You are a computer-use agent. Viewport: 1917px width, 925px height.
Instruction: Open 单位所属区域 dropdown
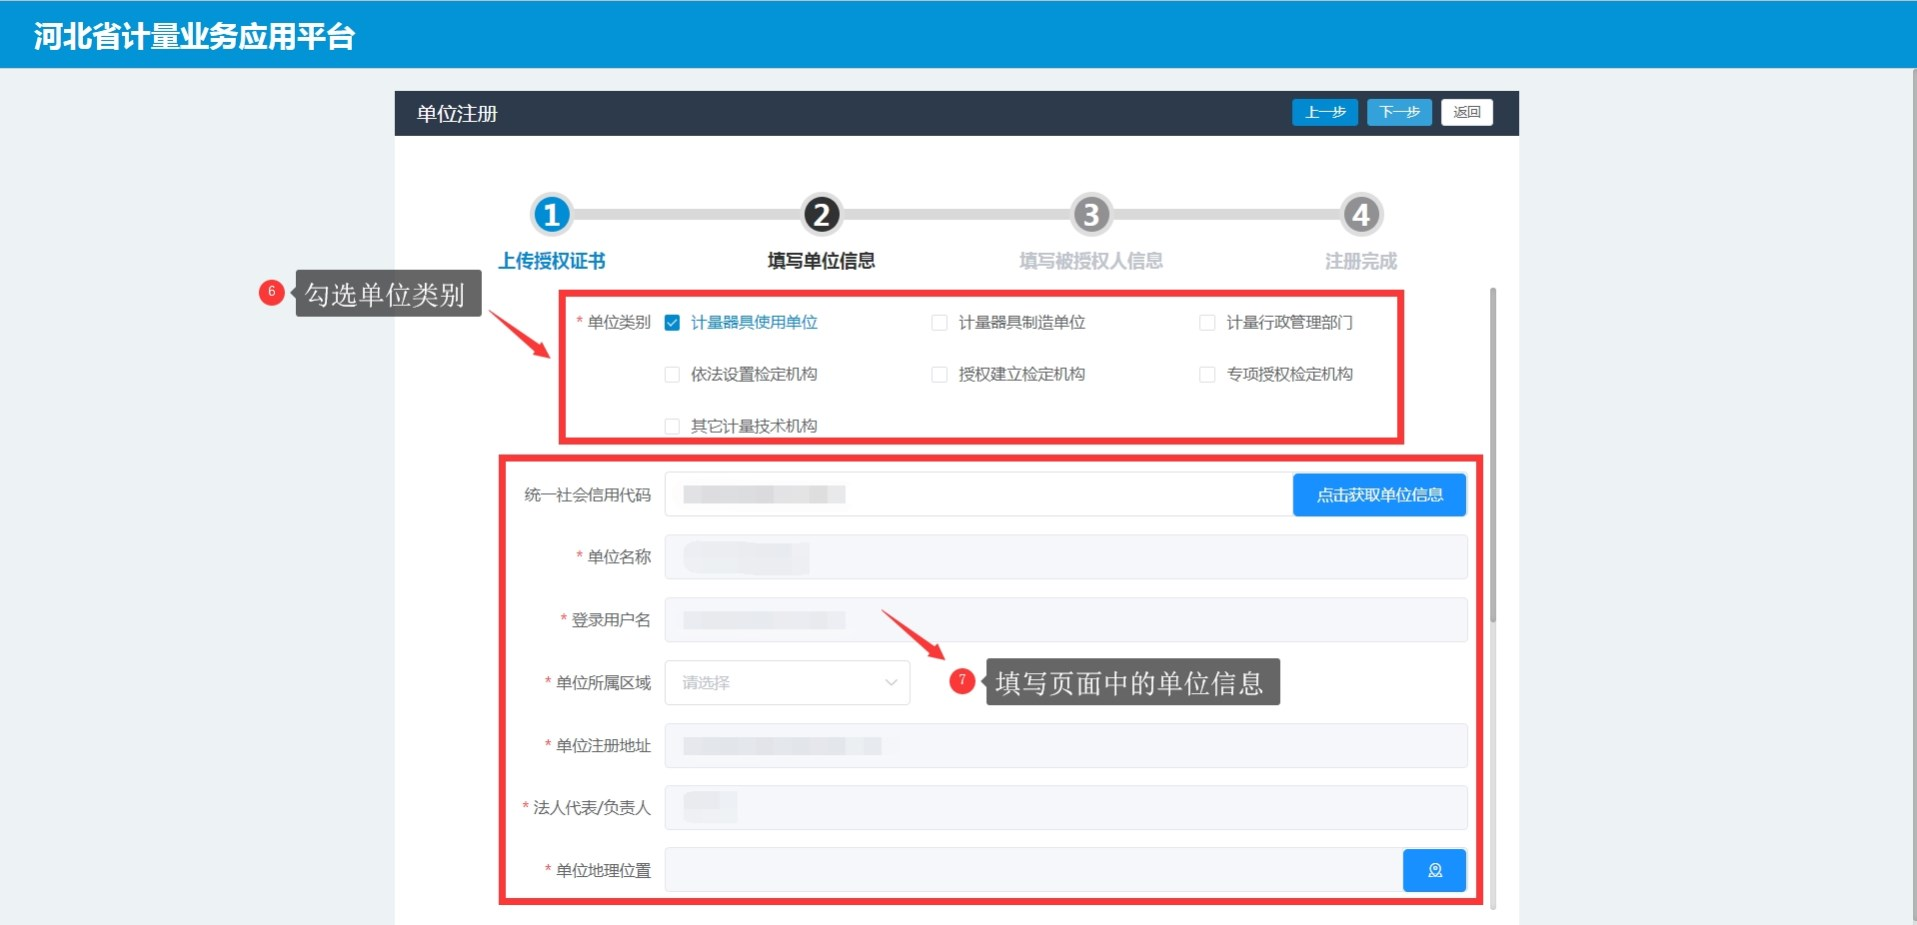(787, 683)
